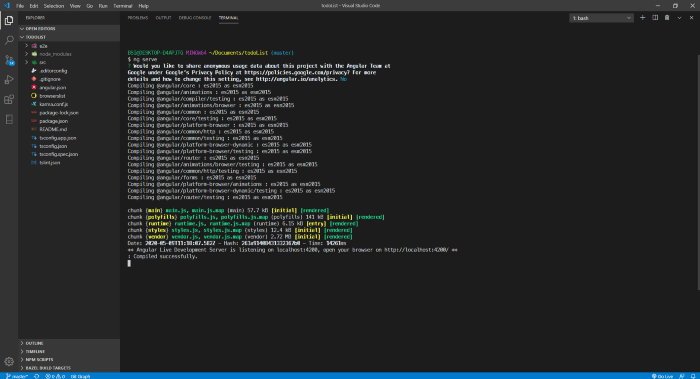This screenshot has width=700, height=379.
Task: Click the Go Live status bar button
Action: [662, 376]
